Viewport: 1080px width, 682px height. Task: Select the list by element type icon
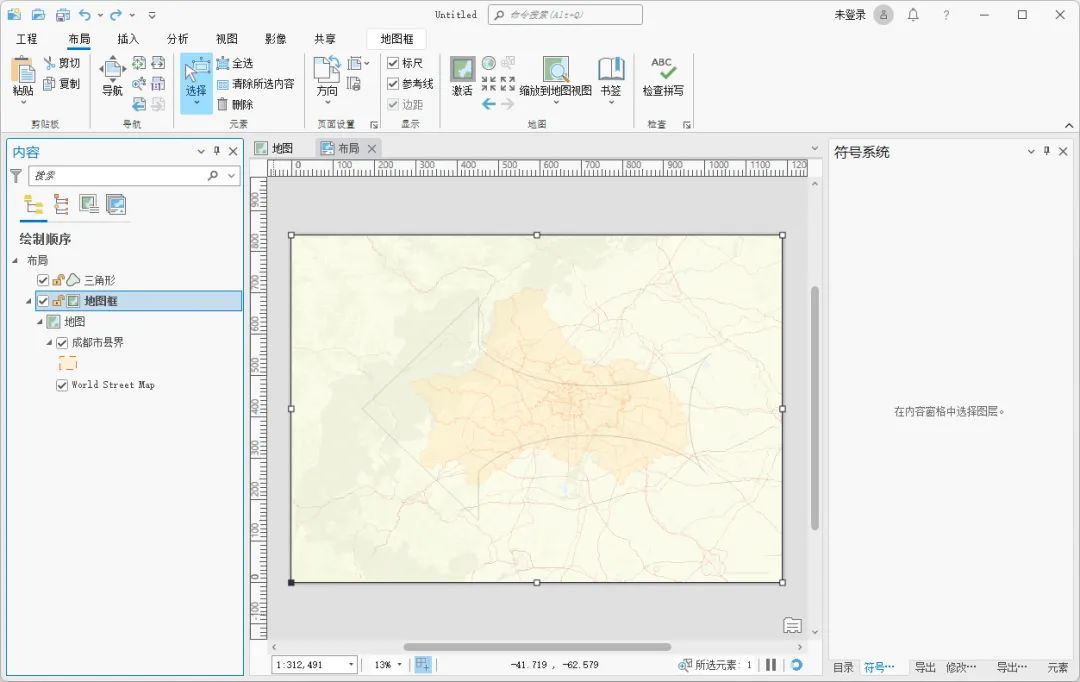point(61,205)
